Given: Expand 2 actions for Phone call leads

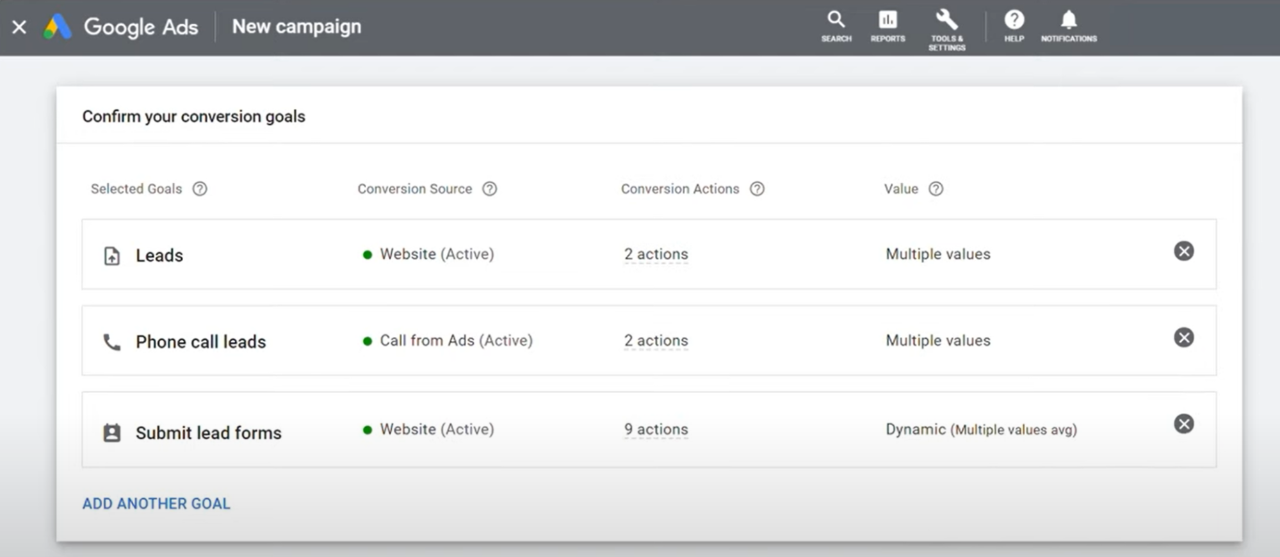Looking at the screenshot, I should pyautogui.click(x=656, y=341).
